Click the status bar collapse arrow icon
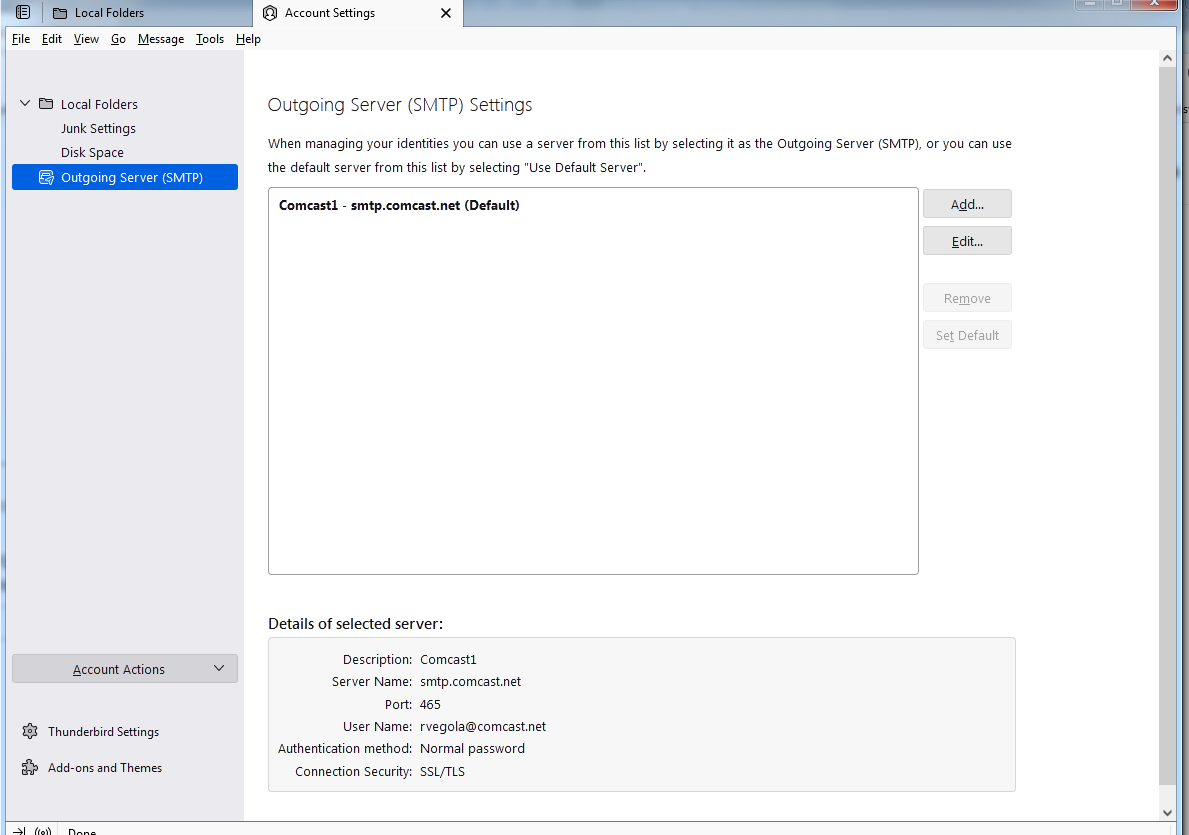1189x835 pixels. coord(19,831)
